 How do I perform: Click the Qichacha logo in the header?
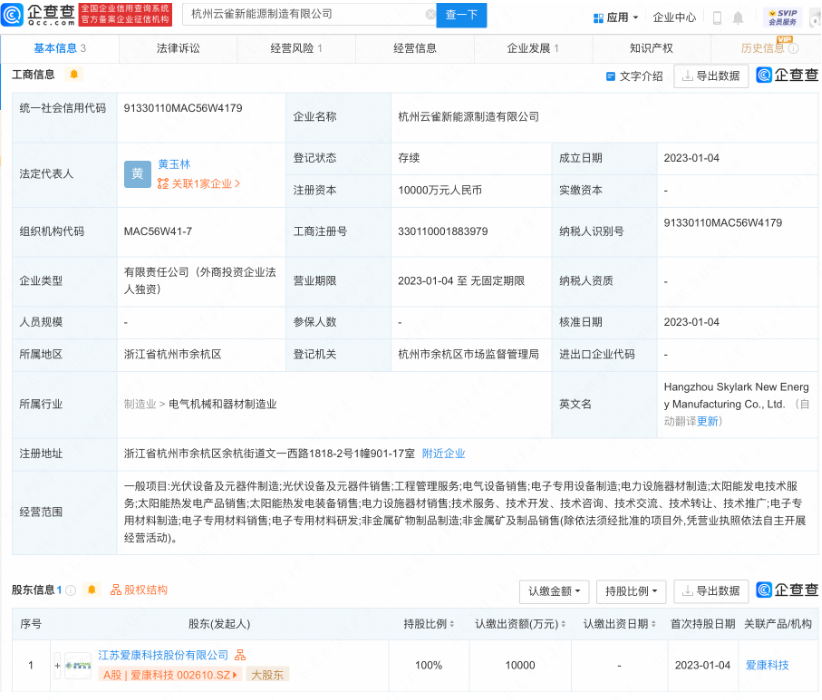(38, 15)
